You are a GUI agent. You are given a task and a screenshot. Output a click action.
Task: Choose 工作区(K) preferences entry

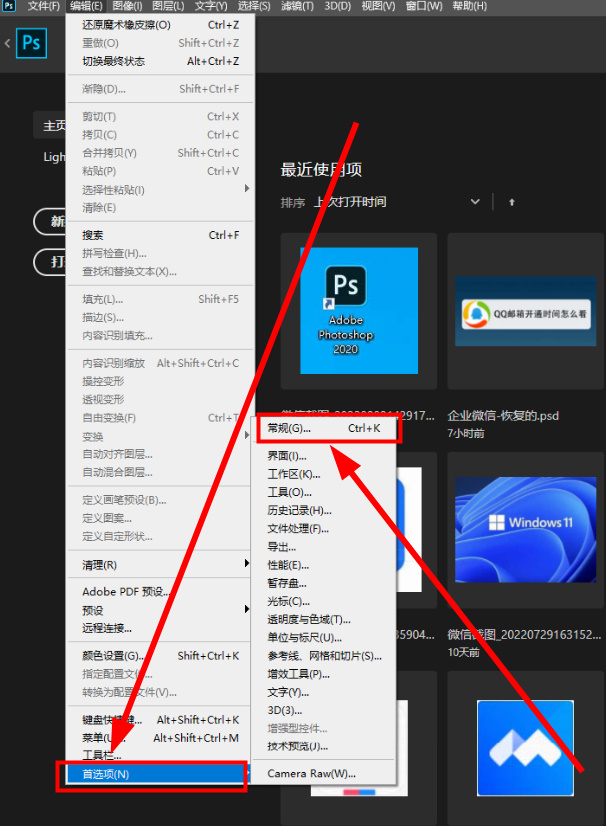pyautogui.click(x=325, y=474)
